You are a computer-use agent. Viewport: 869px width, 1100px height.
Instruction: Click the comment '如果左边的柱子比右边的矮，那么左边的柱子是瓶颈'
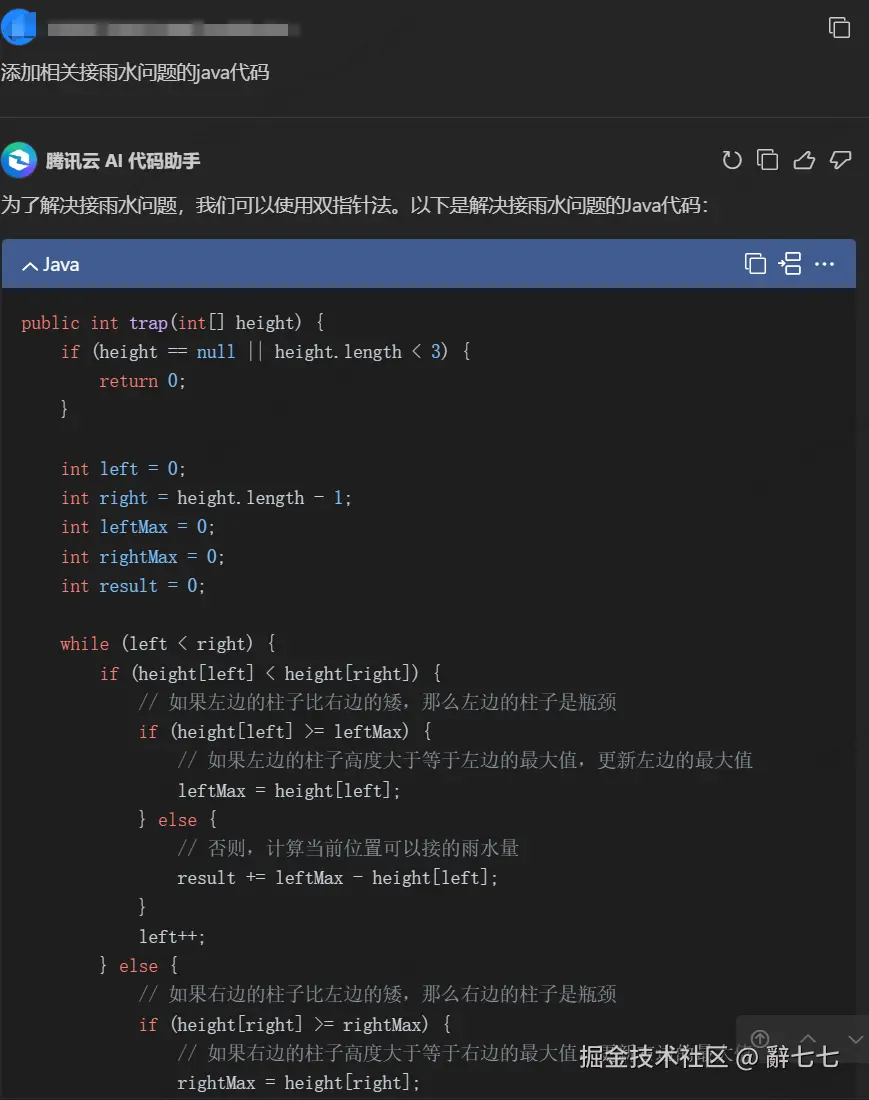[x=377, y=702]
